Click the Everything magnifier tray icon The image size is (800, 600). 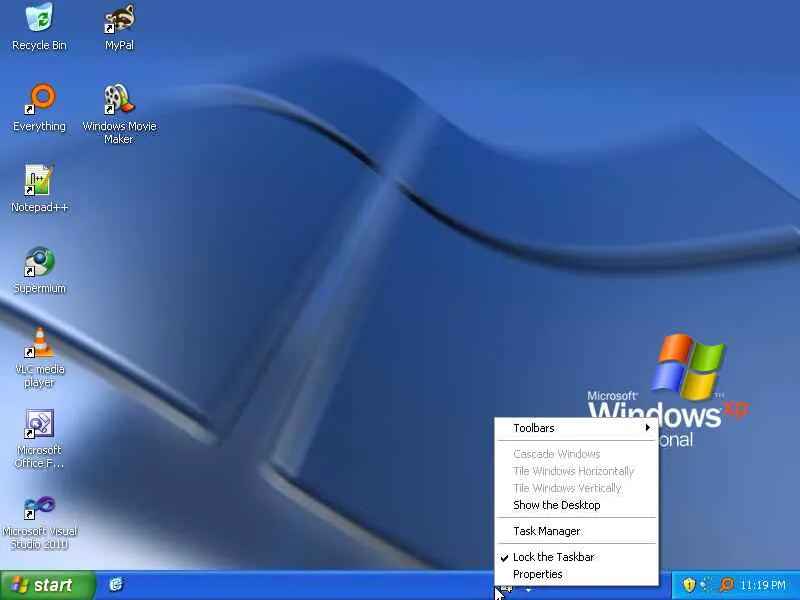click(x=726, y=585)
